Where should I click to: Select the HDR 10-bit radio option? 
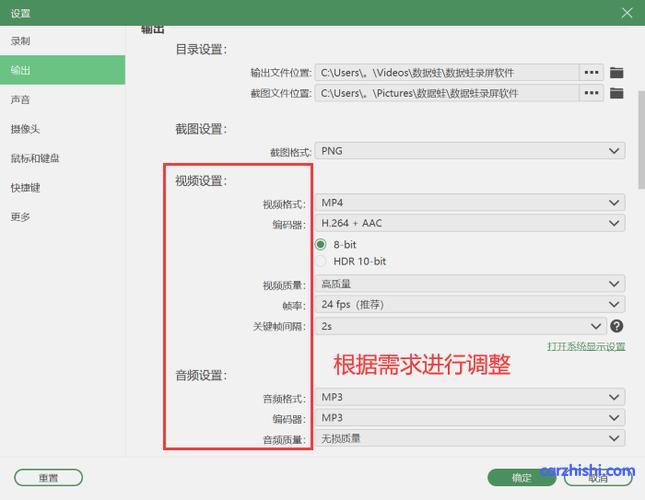tap(320, 261)
